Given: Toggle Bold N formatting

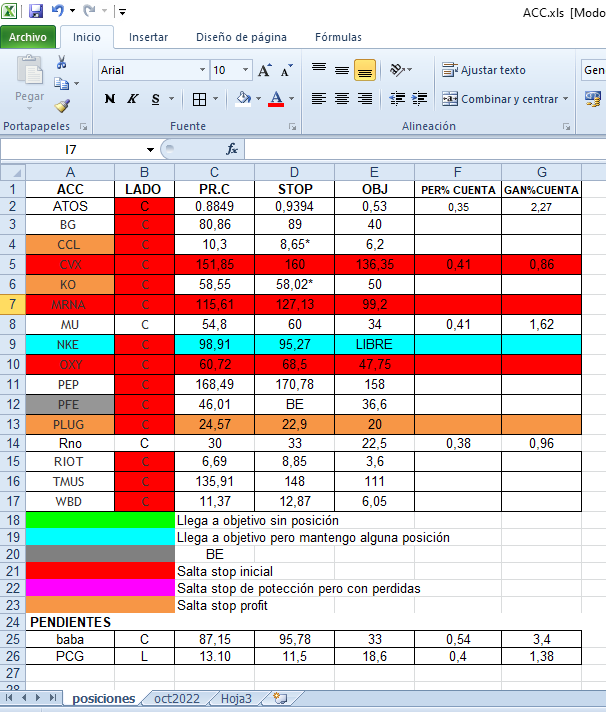Looking at the screenshot, I should click(x=109, y=99).
